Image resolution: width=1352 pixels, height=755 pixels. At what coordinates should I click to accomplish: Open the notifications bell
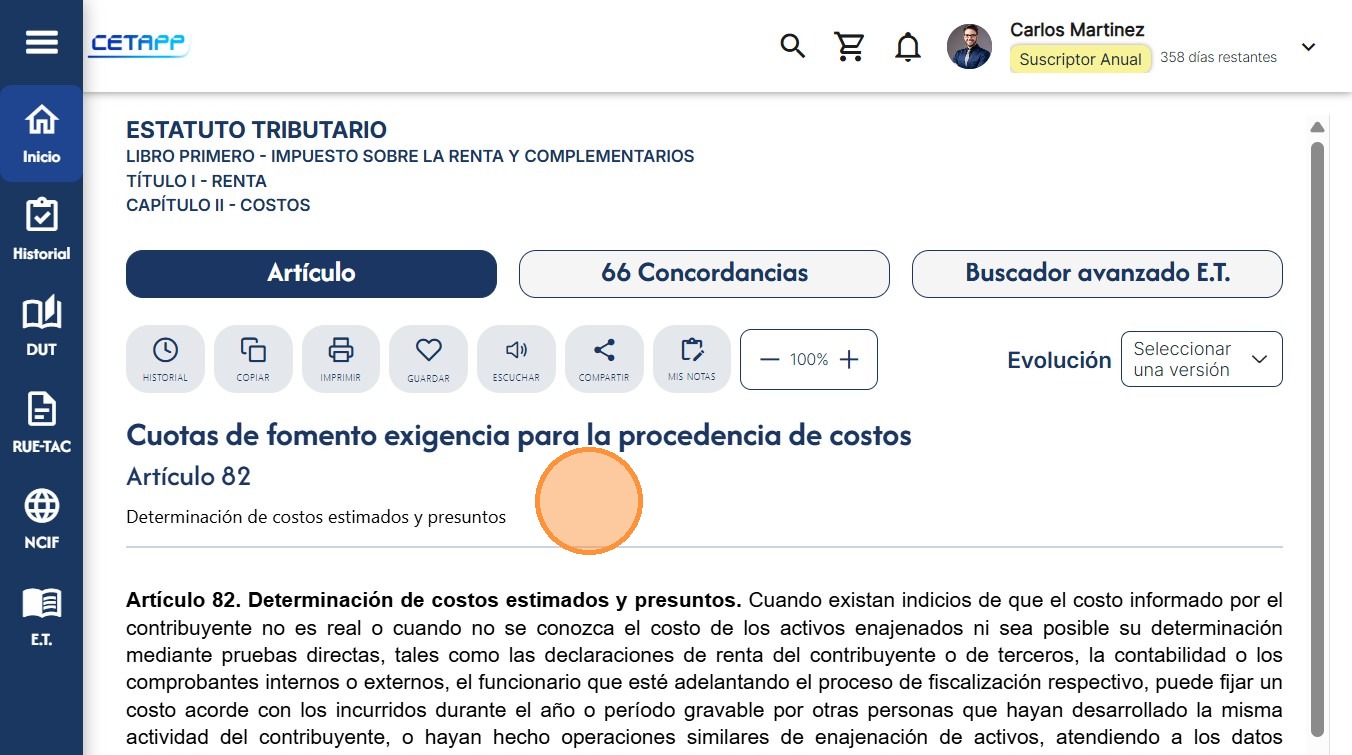[x=907, y=47]
